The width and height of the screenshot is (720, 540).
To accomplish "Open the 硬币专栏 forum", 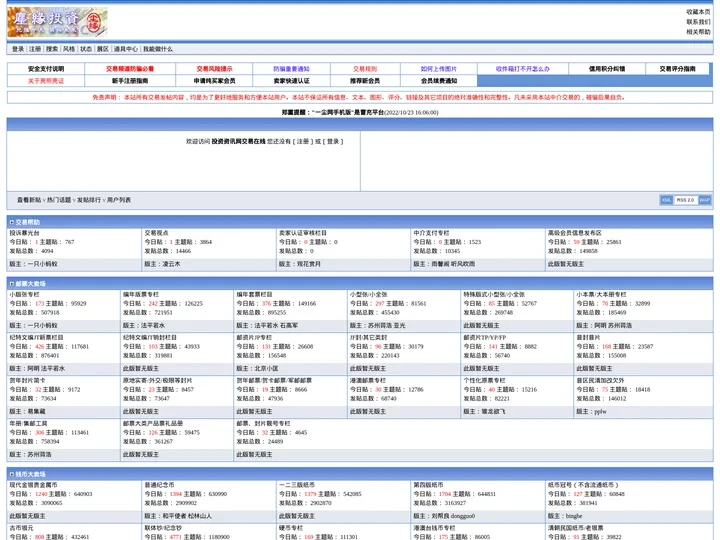I will tap(291, 528).
